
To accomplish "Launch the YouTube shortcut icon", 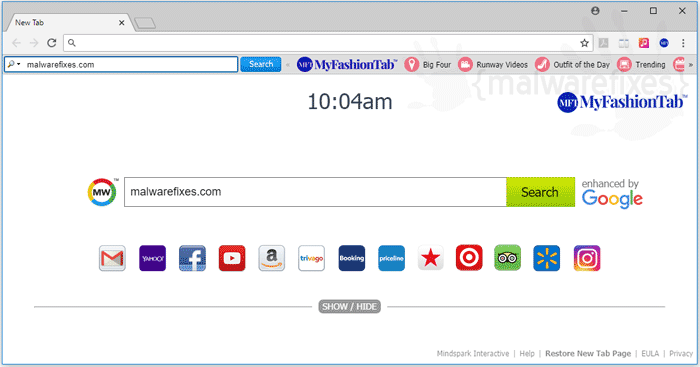I will coord(232,258).
